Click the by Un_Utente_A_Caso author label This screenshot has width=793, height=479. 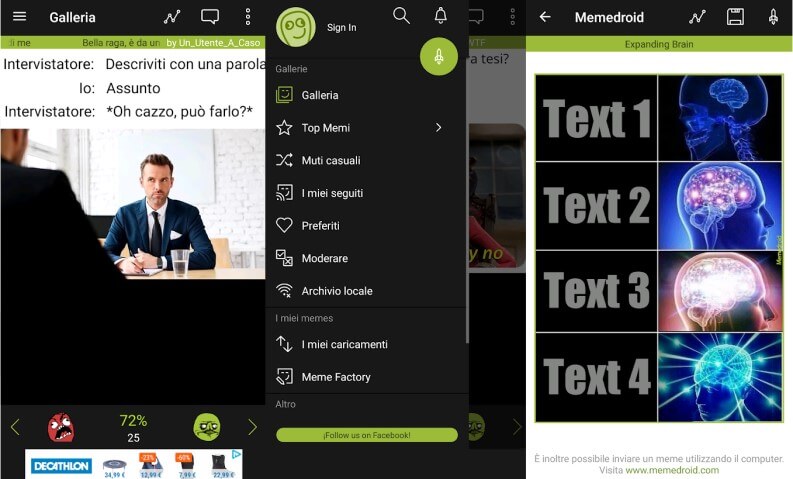point(213,42)
